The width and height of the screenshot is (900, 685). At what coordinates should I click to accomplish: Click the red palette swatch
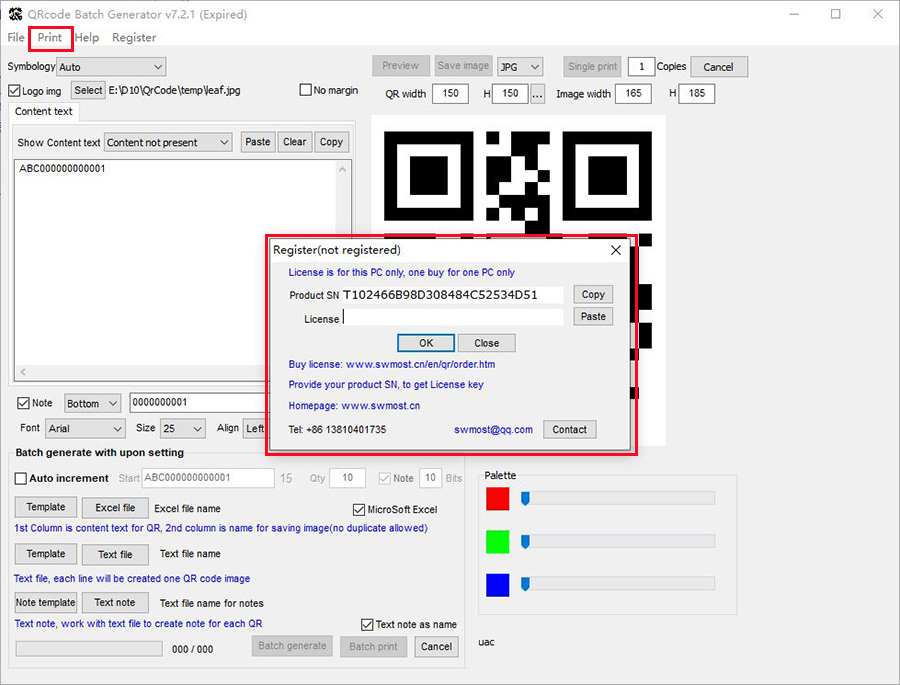(x=498, y=498)
